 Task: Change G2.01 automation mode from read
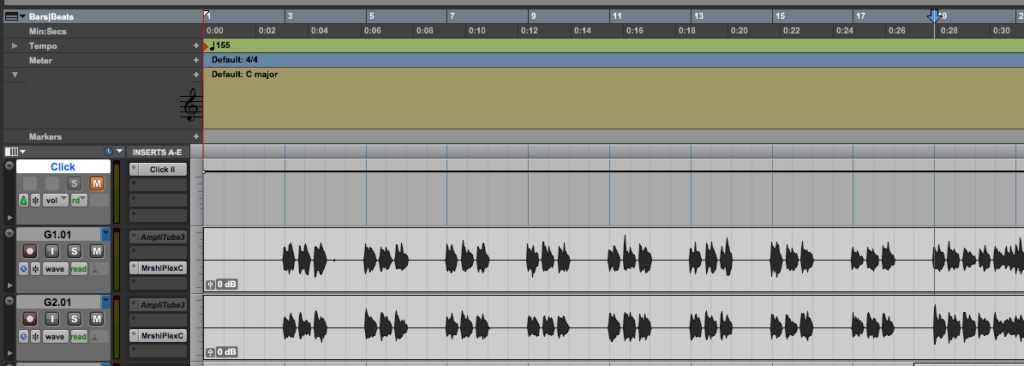[79, 337]
